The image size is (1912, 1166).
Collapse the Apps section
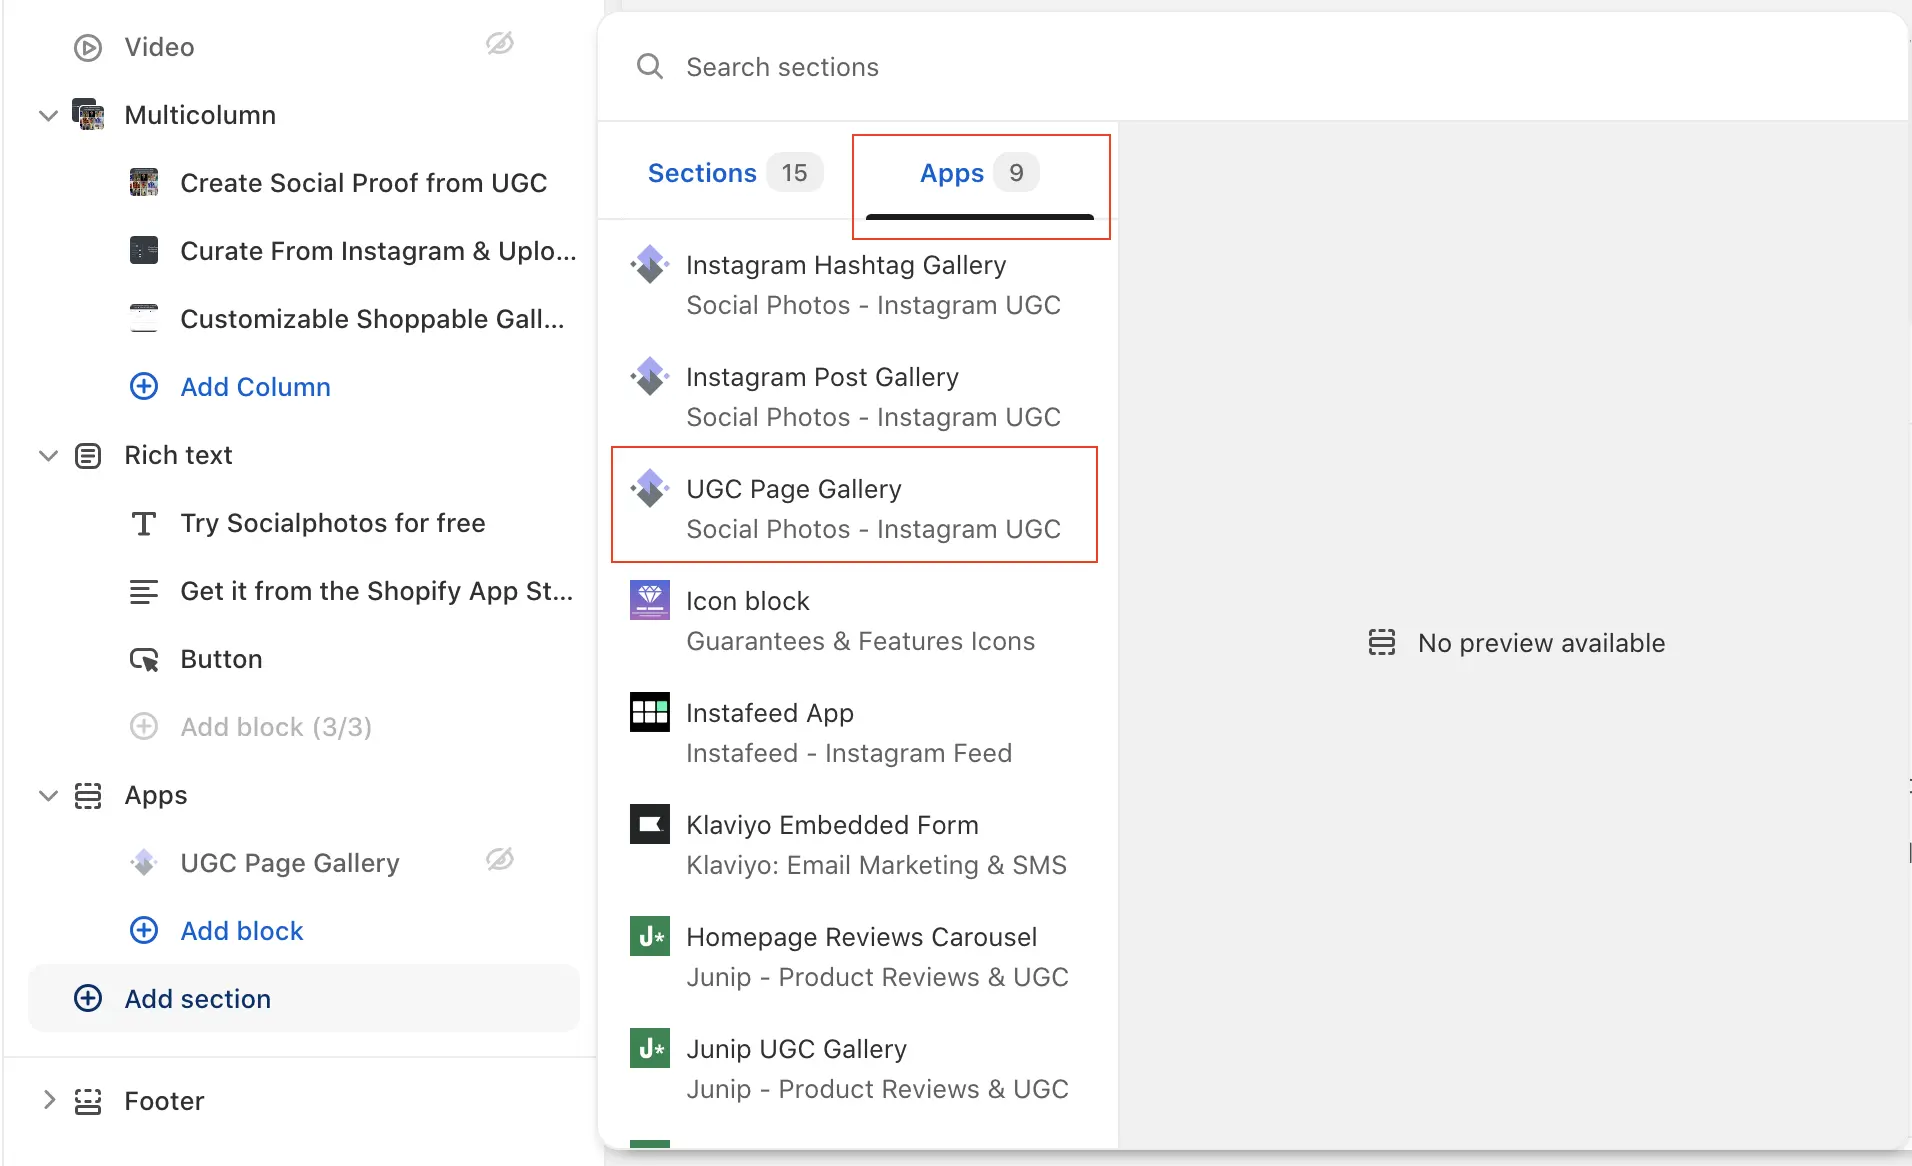(48, 795)
